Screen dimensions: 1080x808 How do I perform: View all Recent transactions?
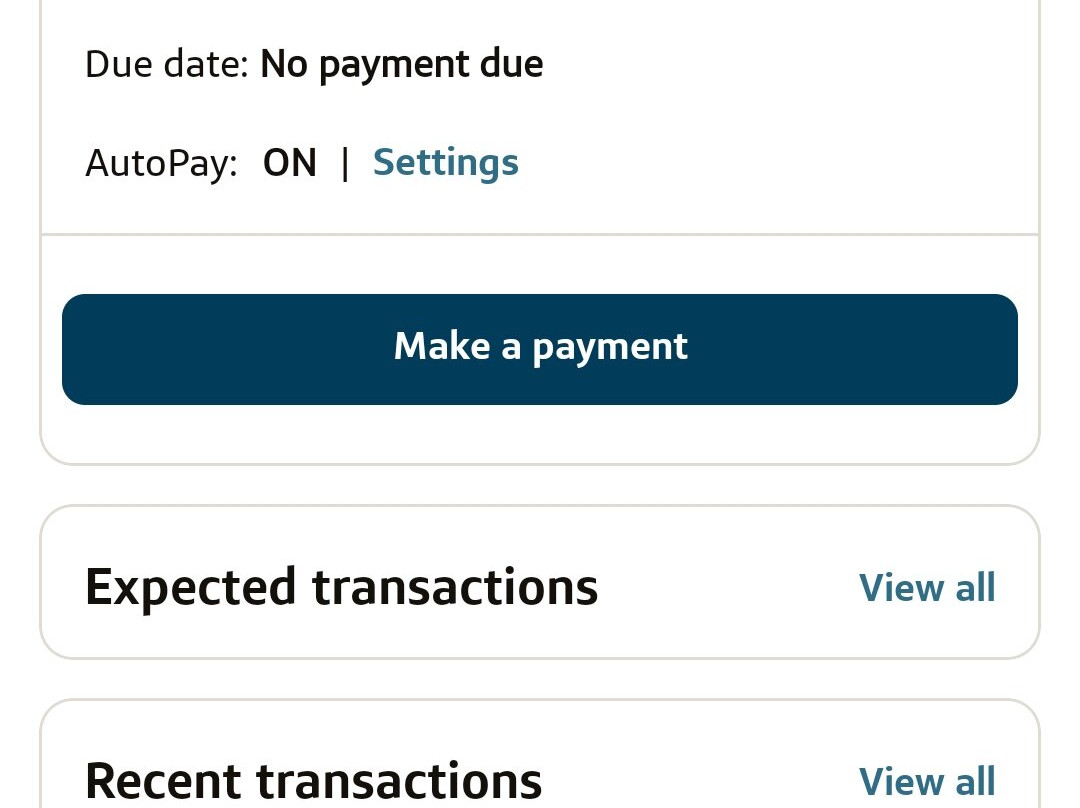[x=927, y=781]
